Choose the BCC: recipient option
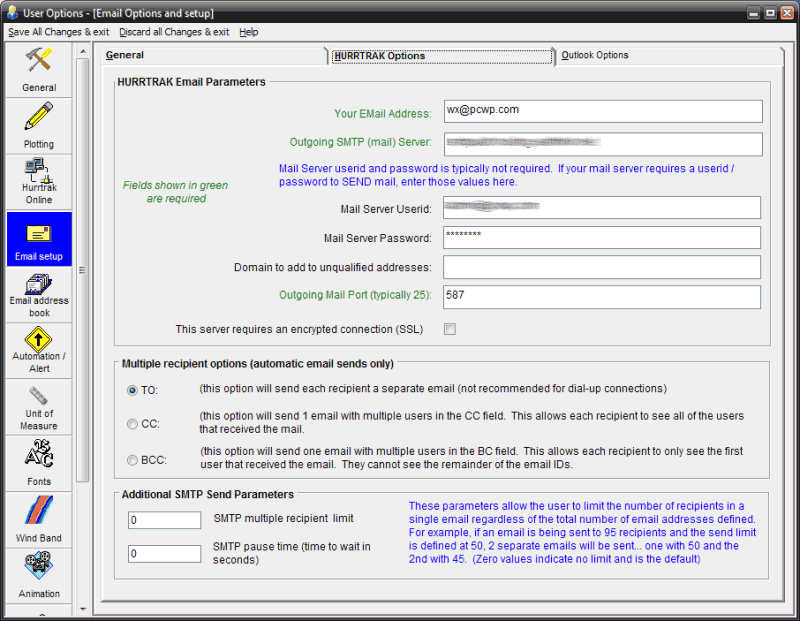 133,460
